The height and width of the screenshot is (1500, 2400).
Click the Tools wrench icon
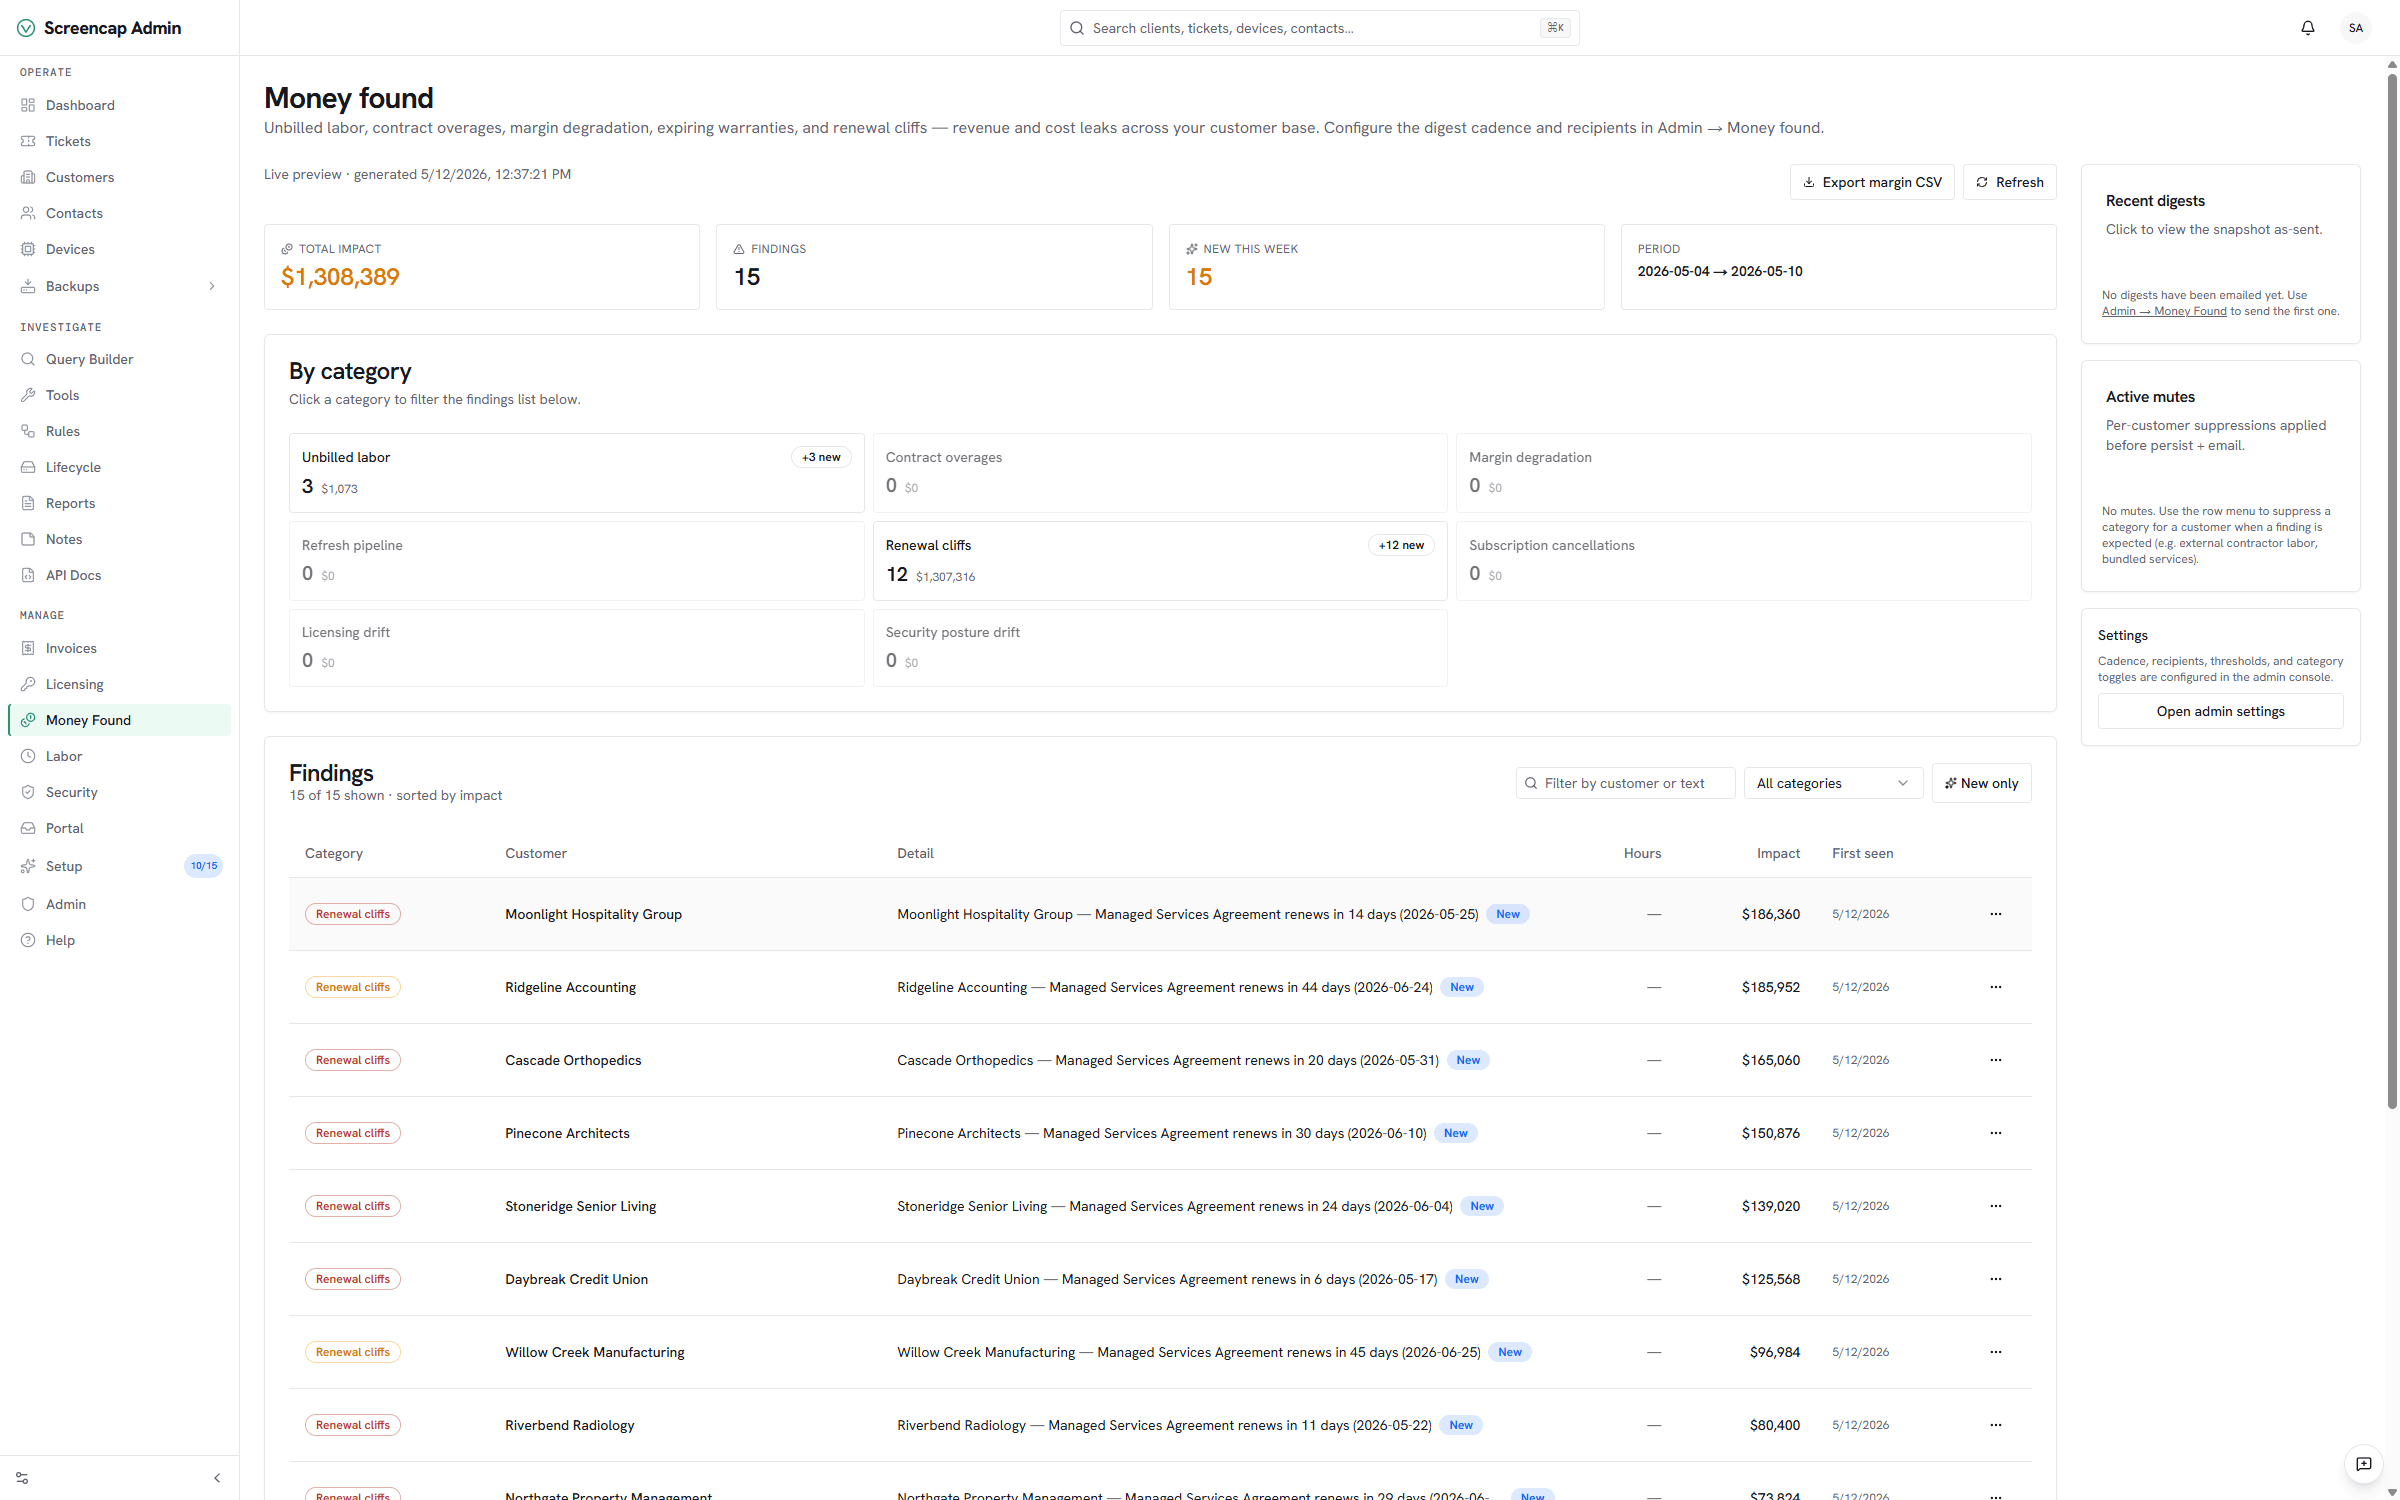coord(28,395)
